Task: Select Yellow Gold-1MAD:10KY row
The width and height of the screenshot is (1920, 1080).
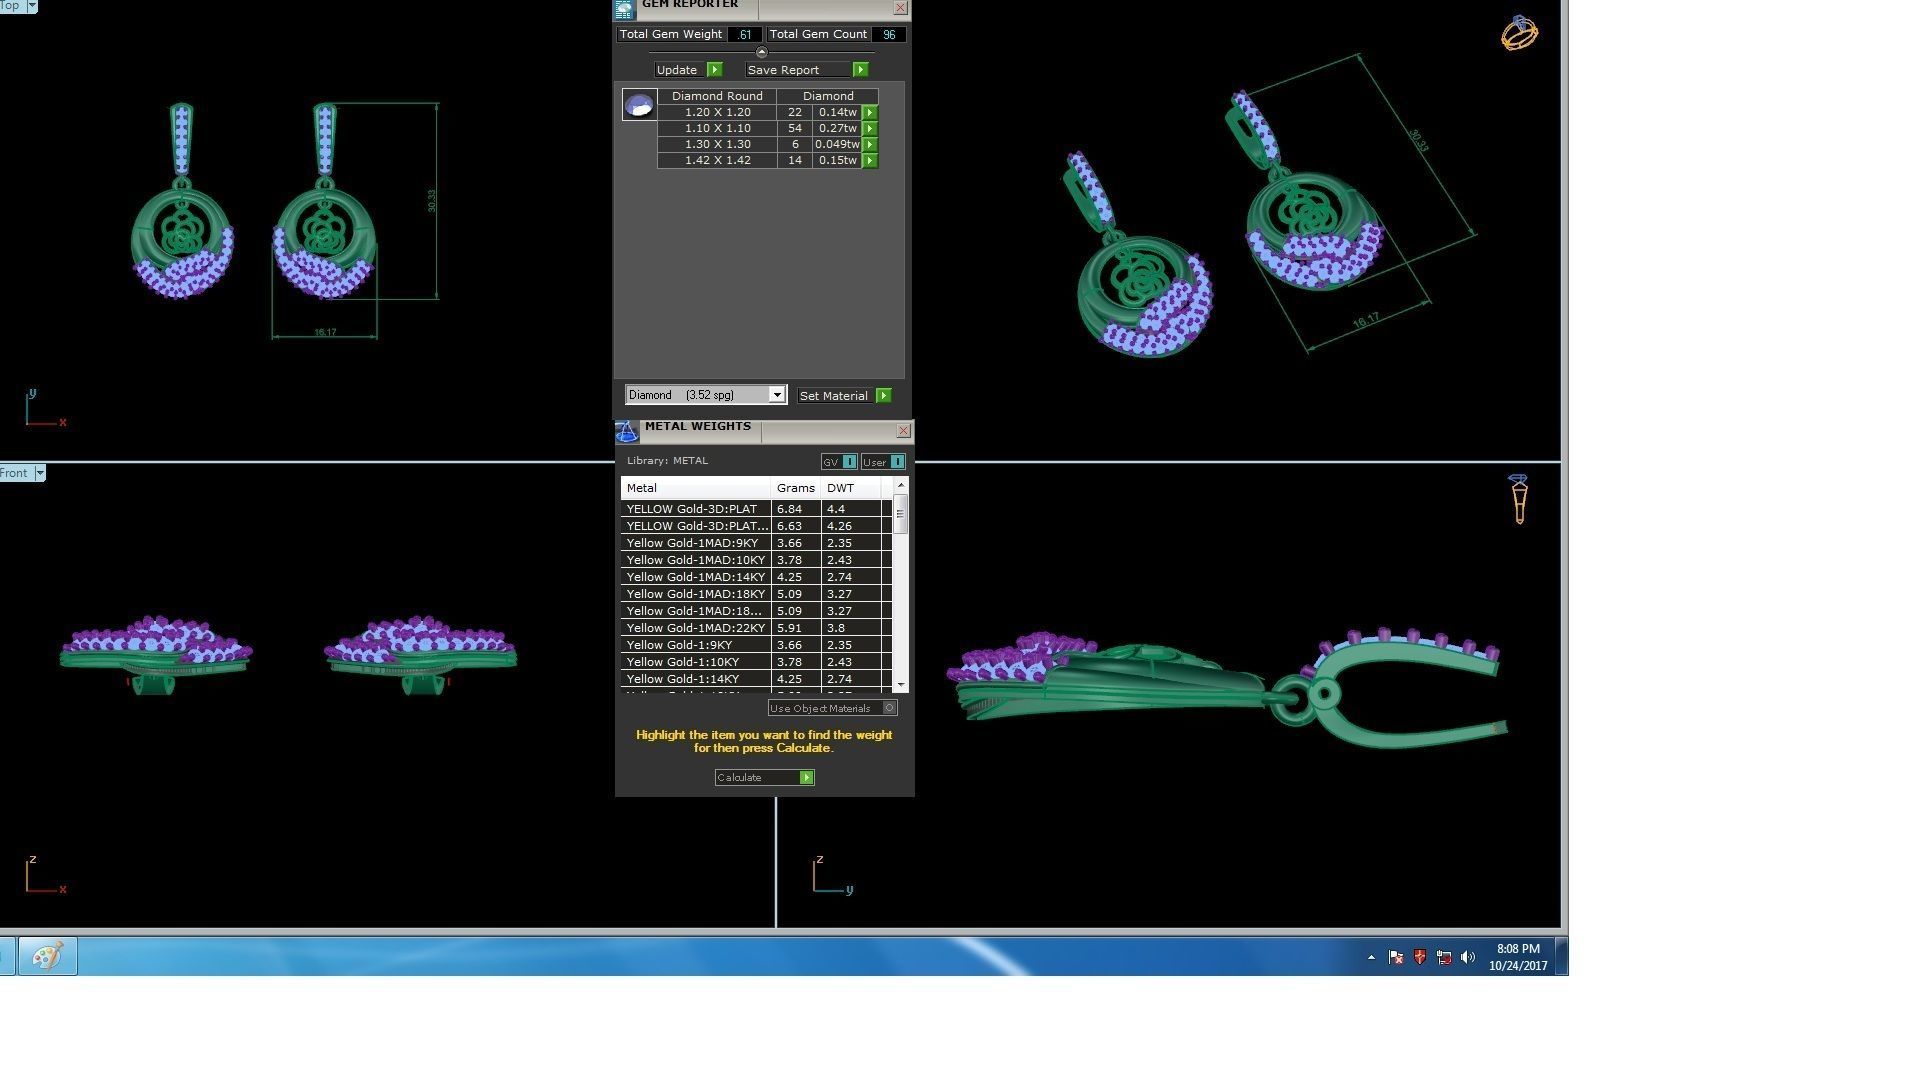Action: pyautogui.click(x=756, y=560)
